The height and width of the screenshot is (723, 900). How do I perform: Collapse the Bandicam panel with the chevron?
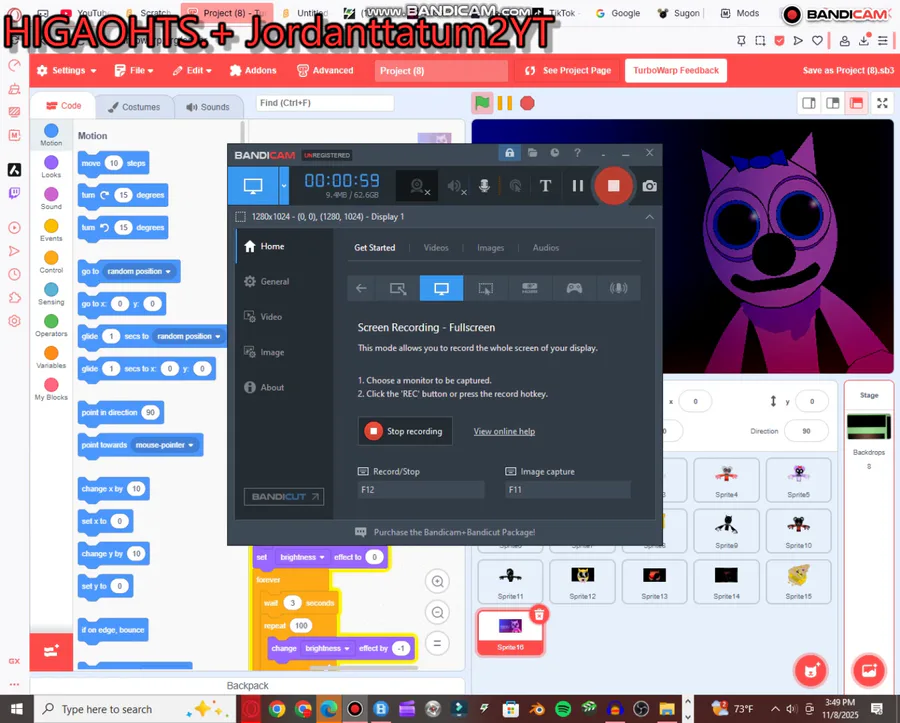pos(649,217)
